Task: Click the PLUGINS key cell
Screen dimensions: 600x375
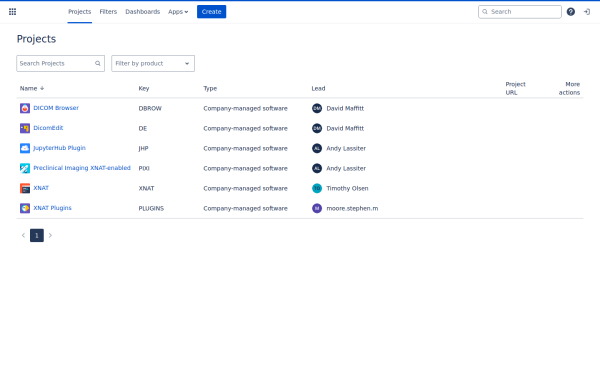Action: 151,208
